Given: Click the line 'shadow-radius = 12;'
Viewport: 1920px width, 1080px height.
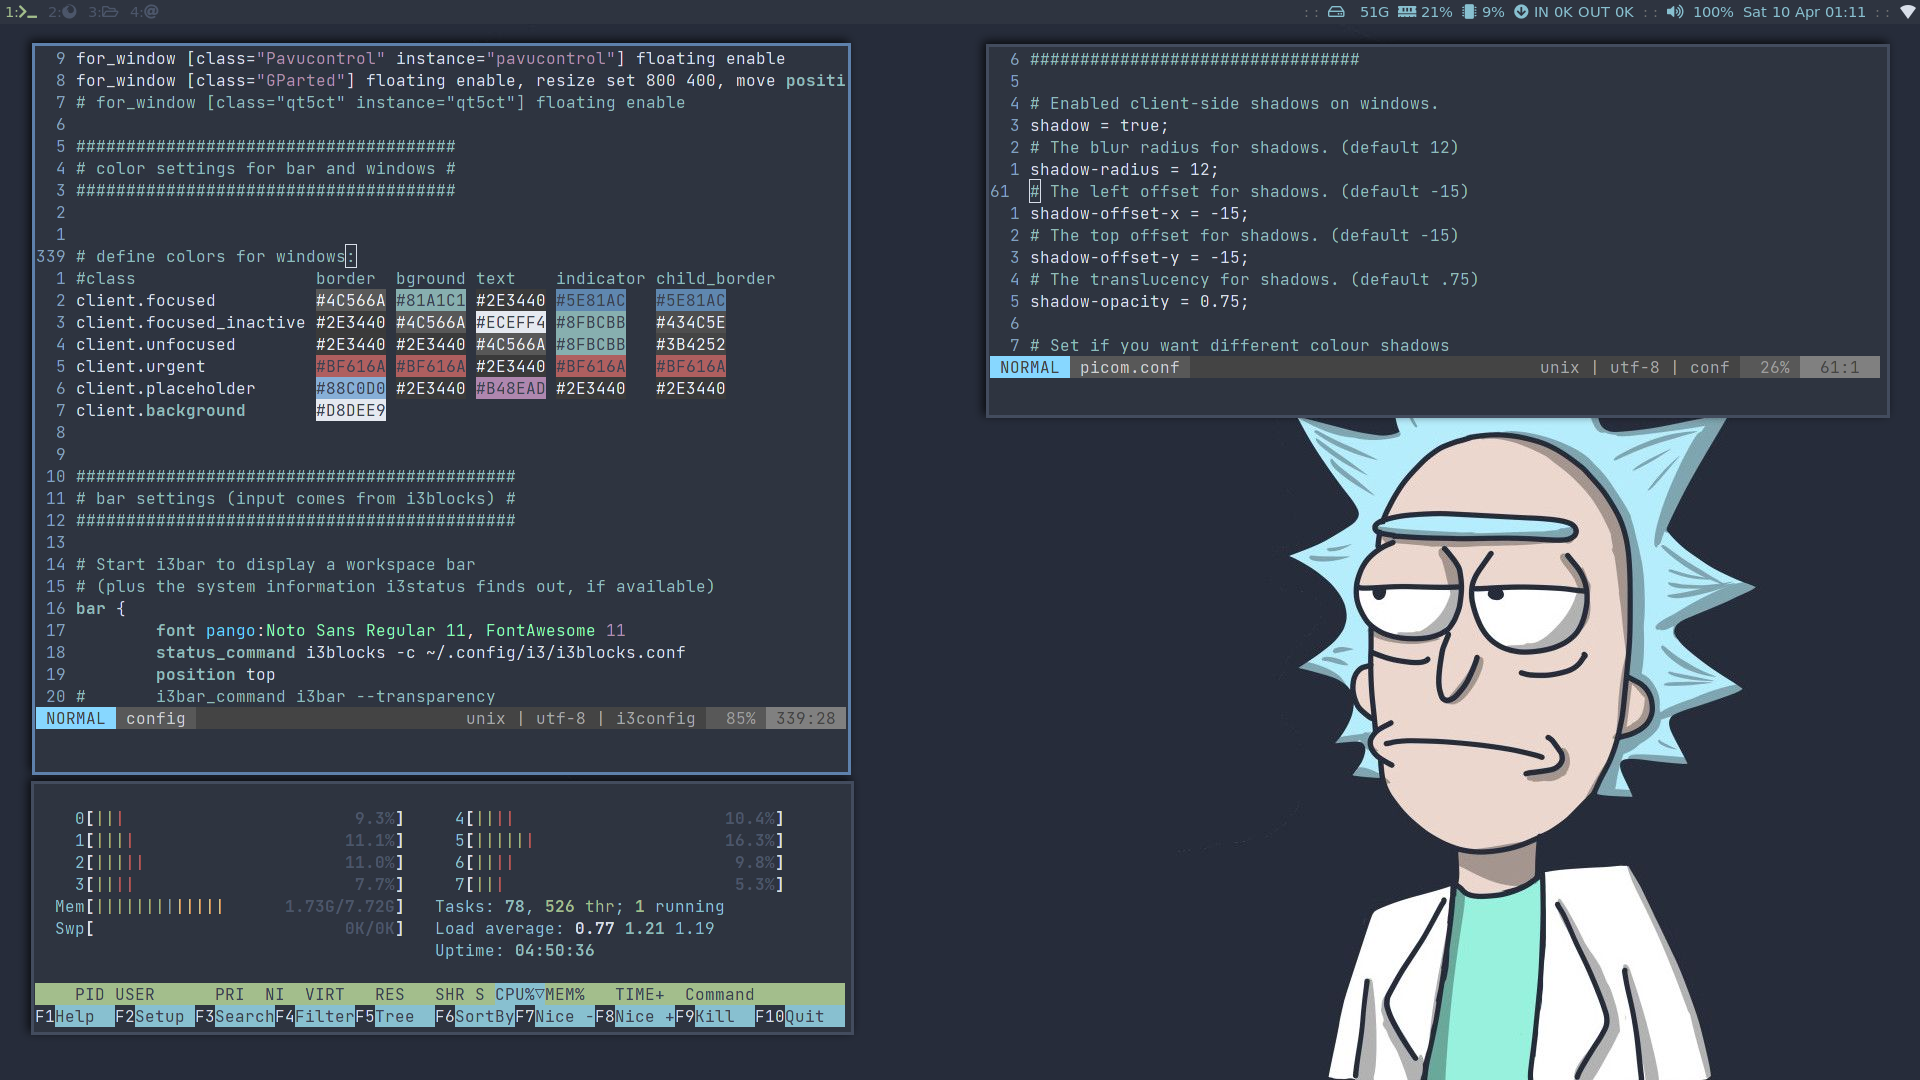Looking at the screenshot, I should pos(1124,170).
